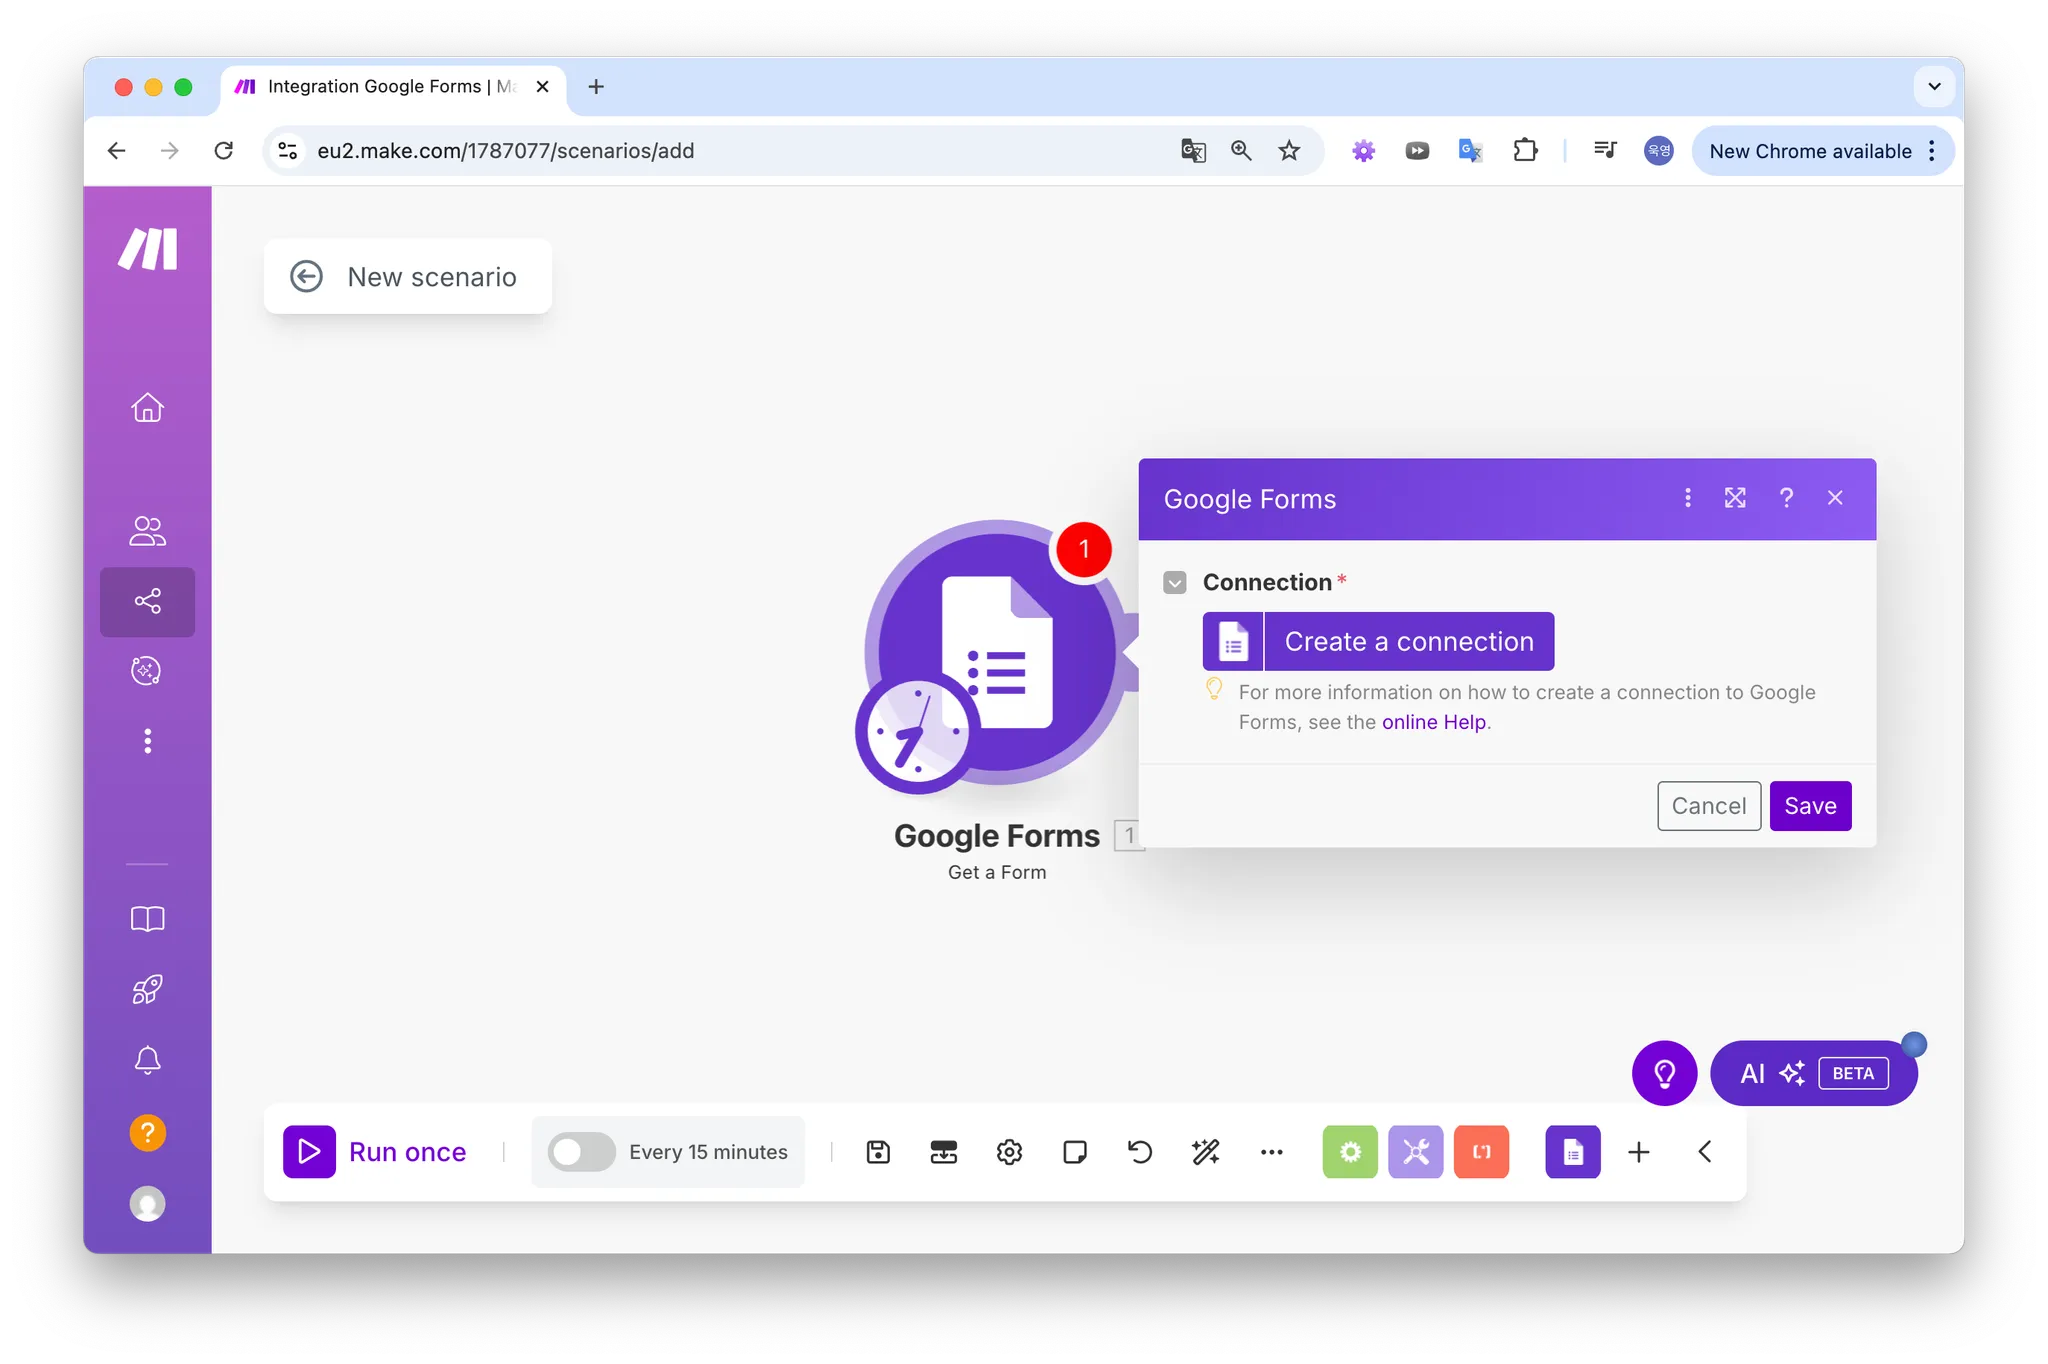Open the Make logo home link

tap(148, 249)
